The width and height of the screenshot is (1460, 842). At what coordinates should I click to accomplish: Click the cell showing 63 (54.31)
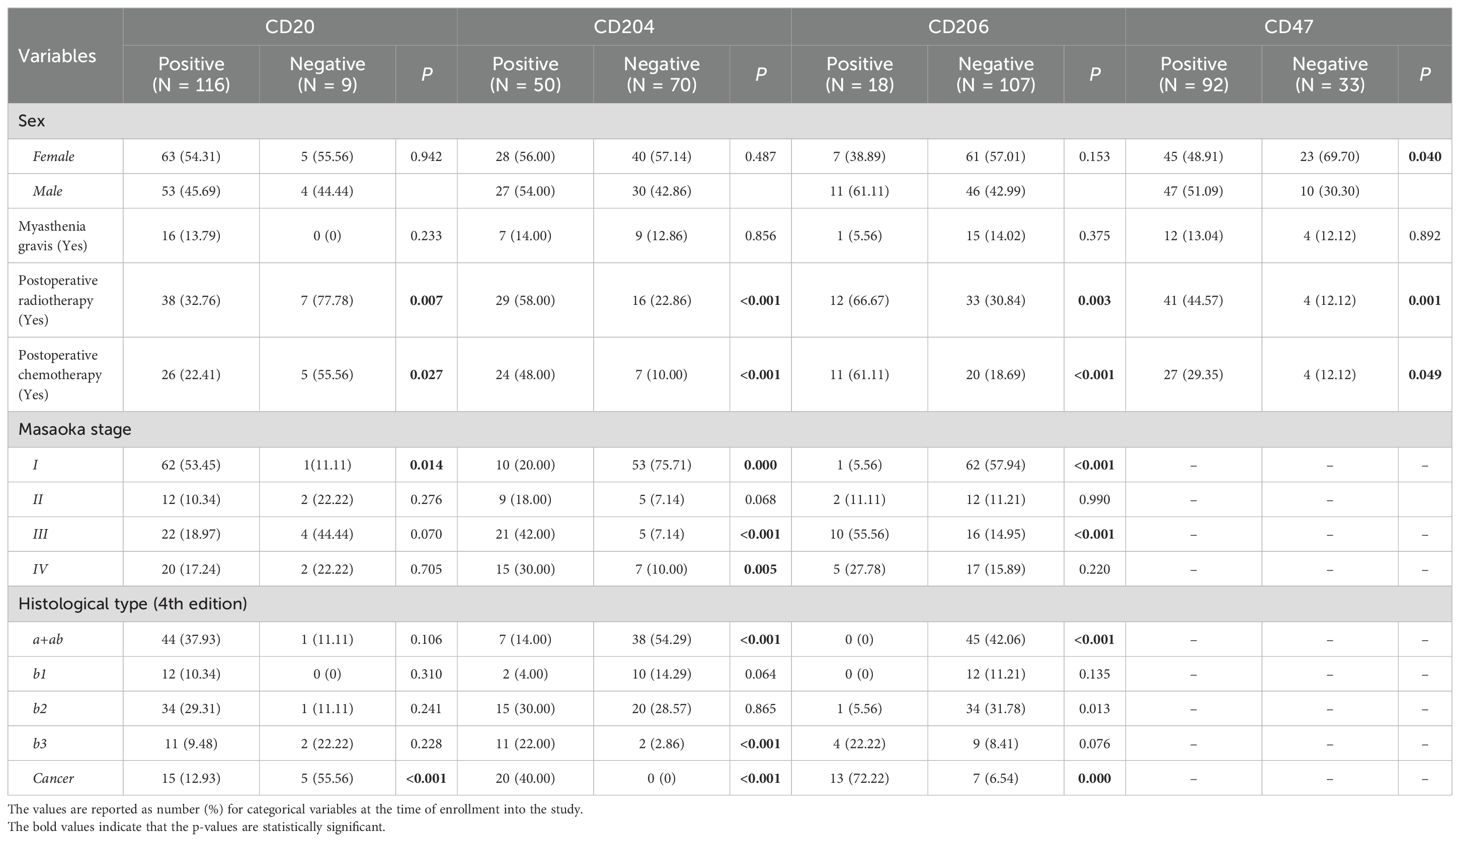click(x=191, y=157)
